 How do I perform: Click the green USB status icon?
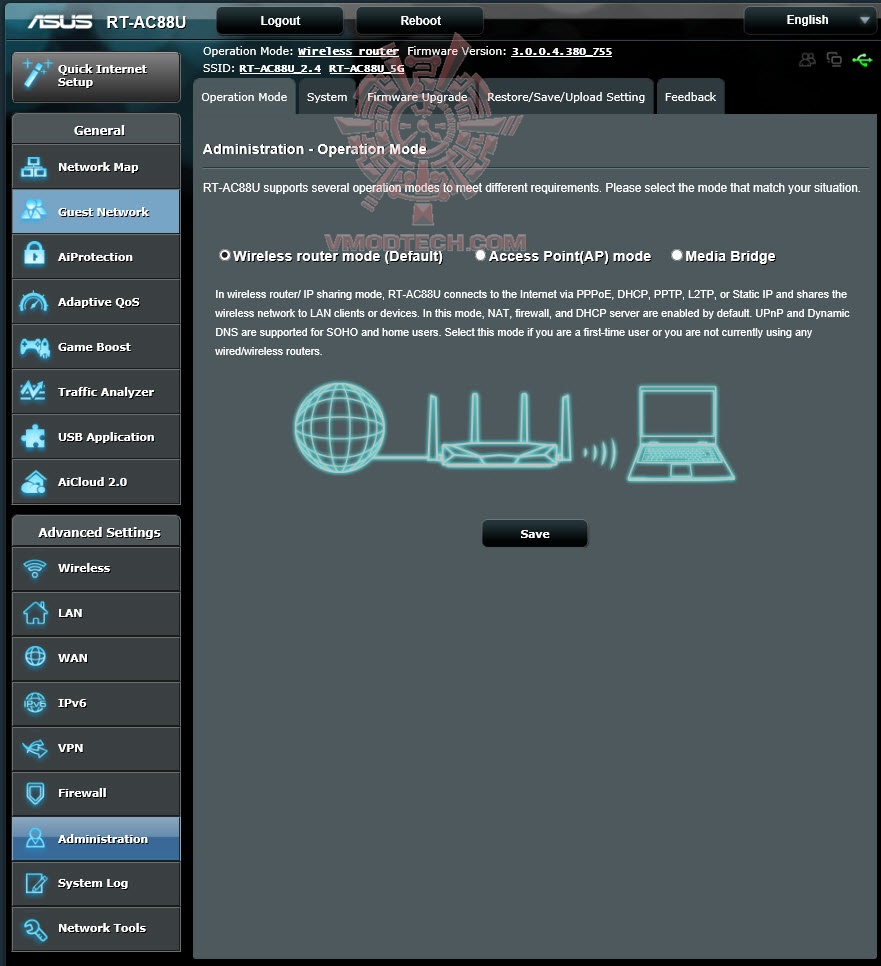(862, 60)
